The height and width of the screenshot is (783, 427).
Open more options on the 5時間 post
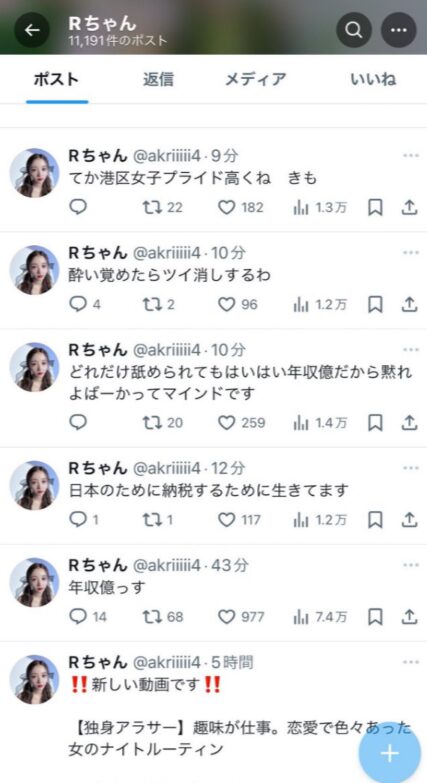point(411,663)
